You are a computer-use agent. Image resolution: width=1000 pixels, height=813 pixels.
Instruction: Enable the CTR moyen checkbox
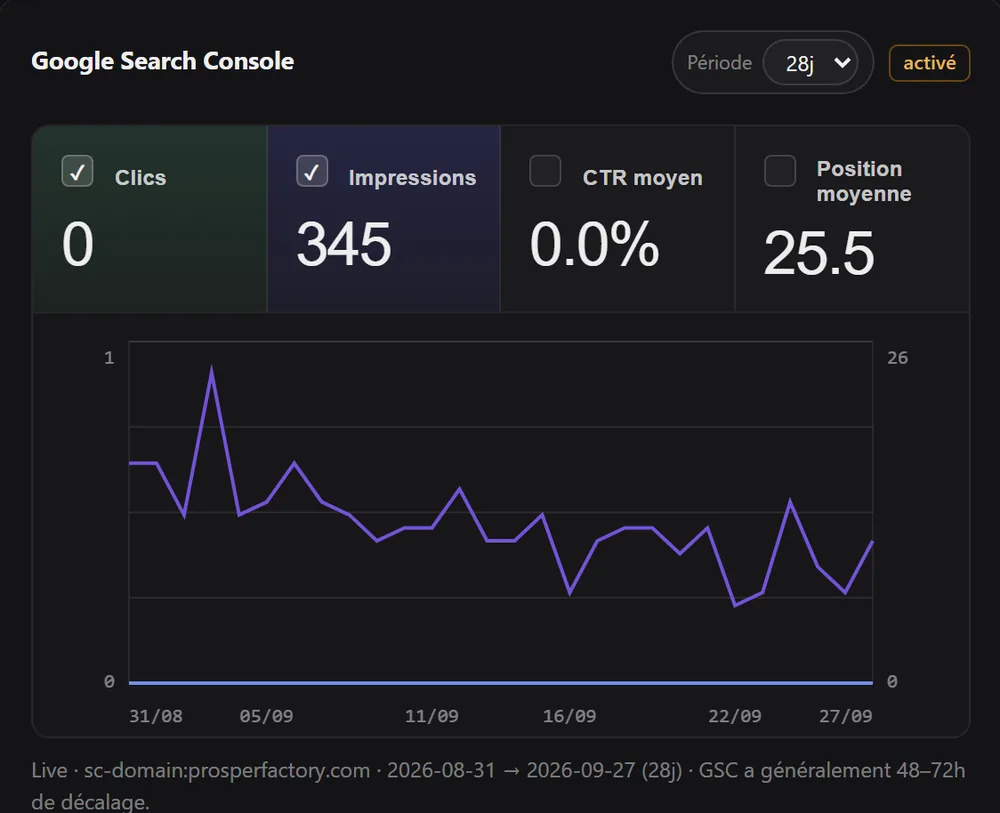point(545,171)
